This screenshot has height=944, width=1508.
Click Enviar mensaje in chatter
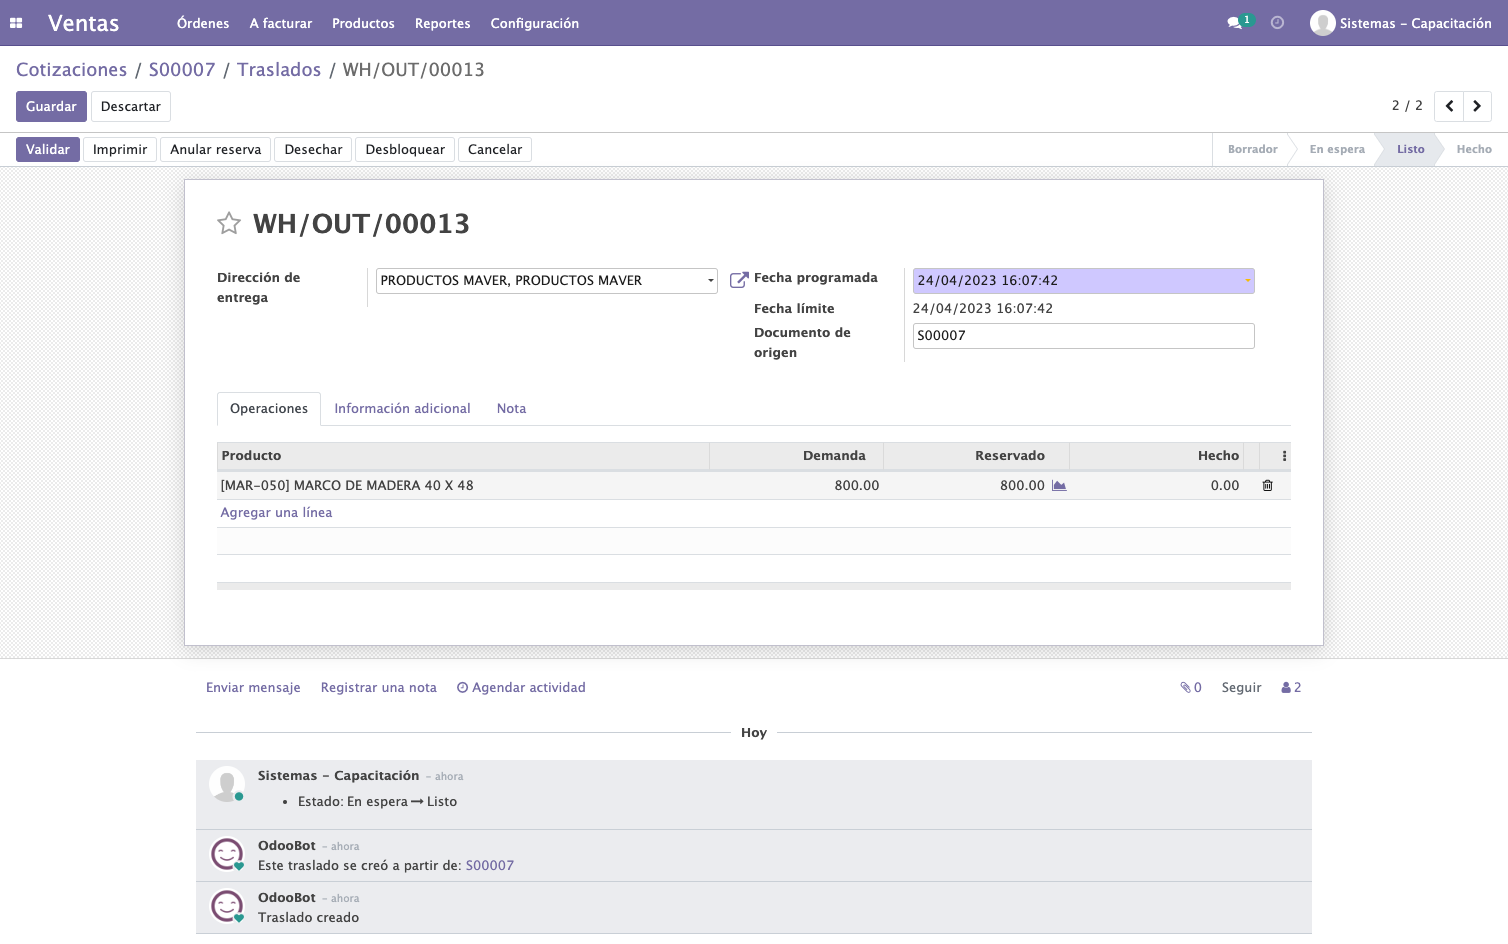point(253,688)
